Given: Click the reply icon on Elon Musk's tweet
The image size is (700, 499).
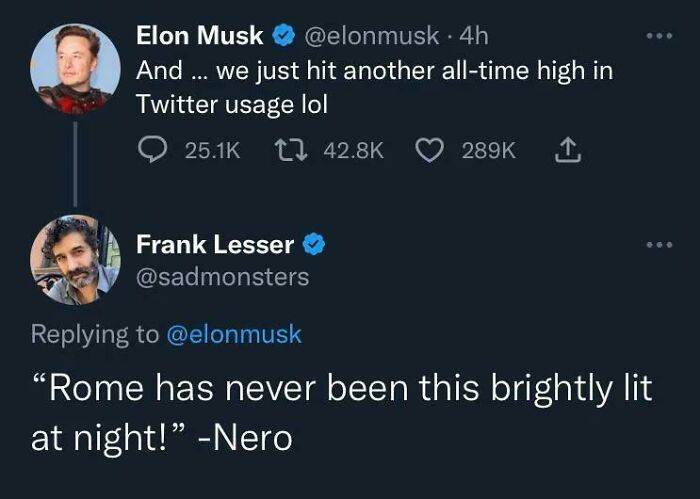Looking at the screenshot, I should point(151,150).
